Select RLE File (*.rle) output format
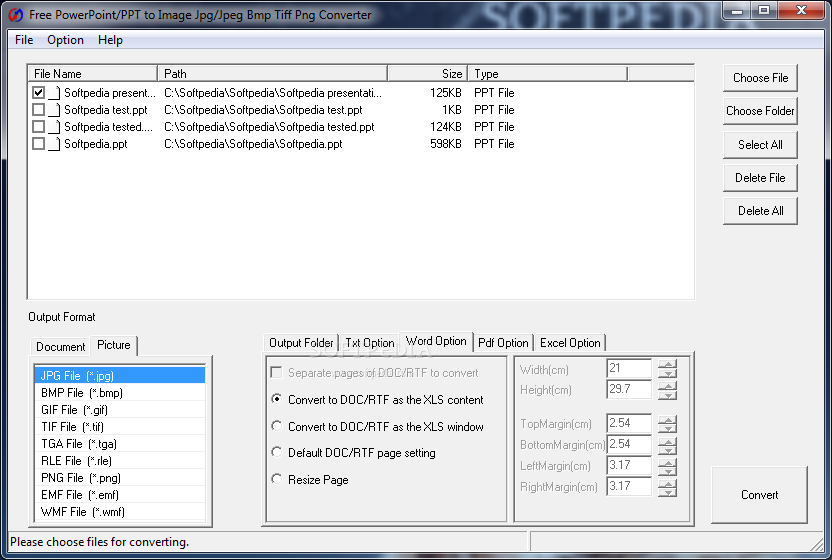The height and width of the screenshot is (560, 832). pyautogui.click(x=120, y=461)
